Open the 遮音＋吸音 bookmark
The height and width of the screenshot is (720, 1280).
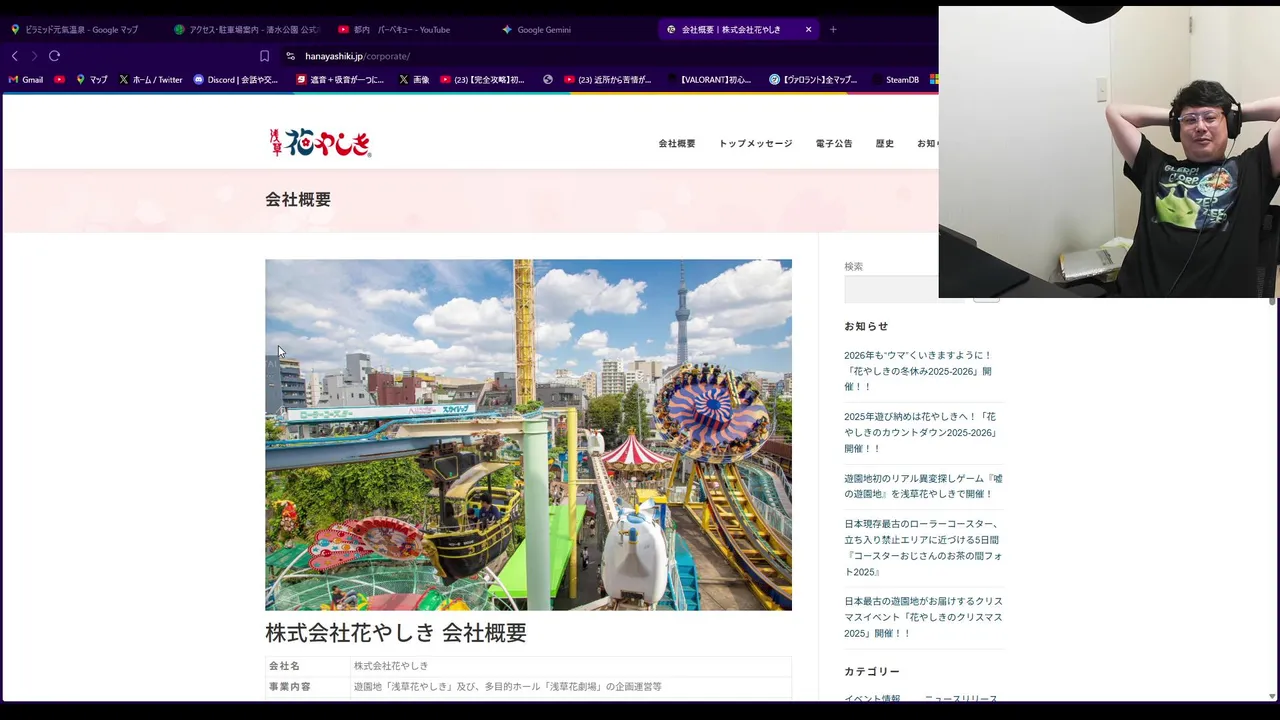pos(340,79)
